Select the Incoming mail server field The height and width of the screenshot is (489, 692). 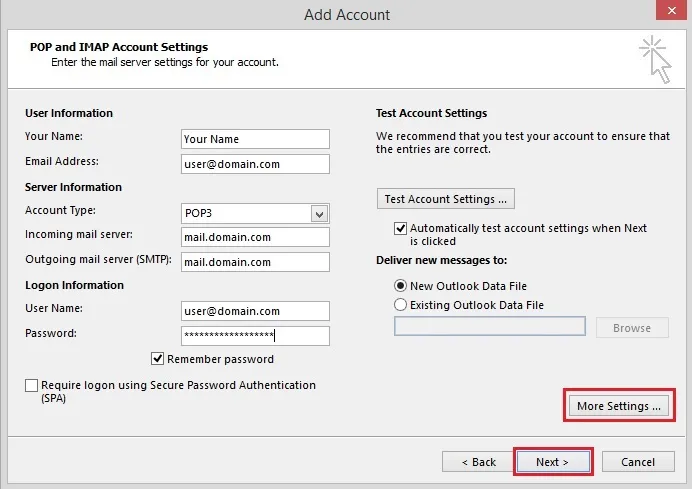point(255,237)
